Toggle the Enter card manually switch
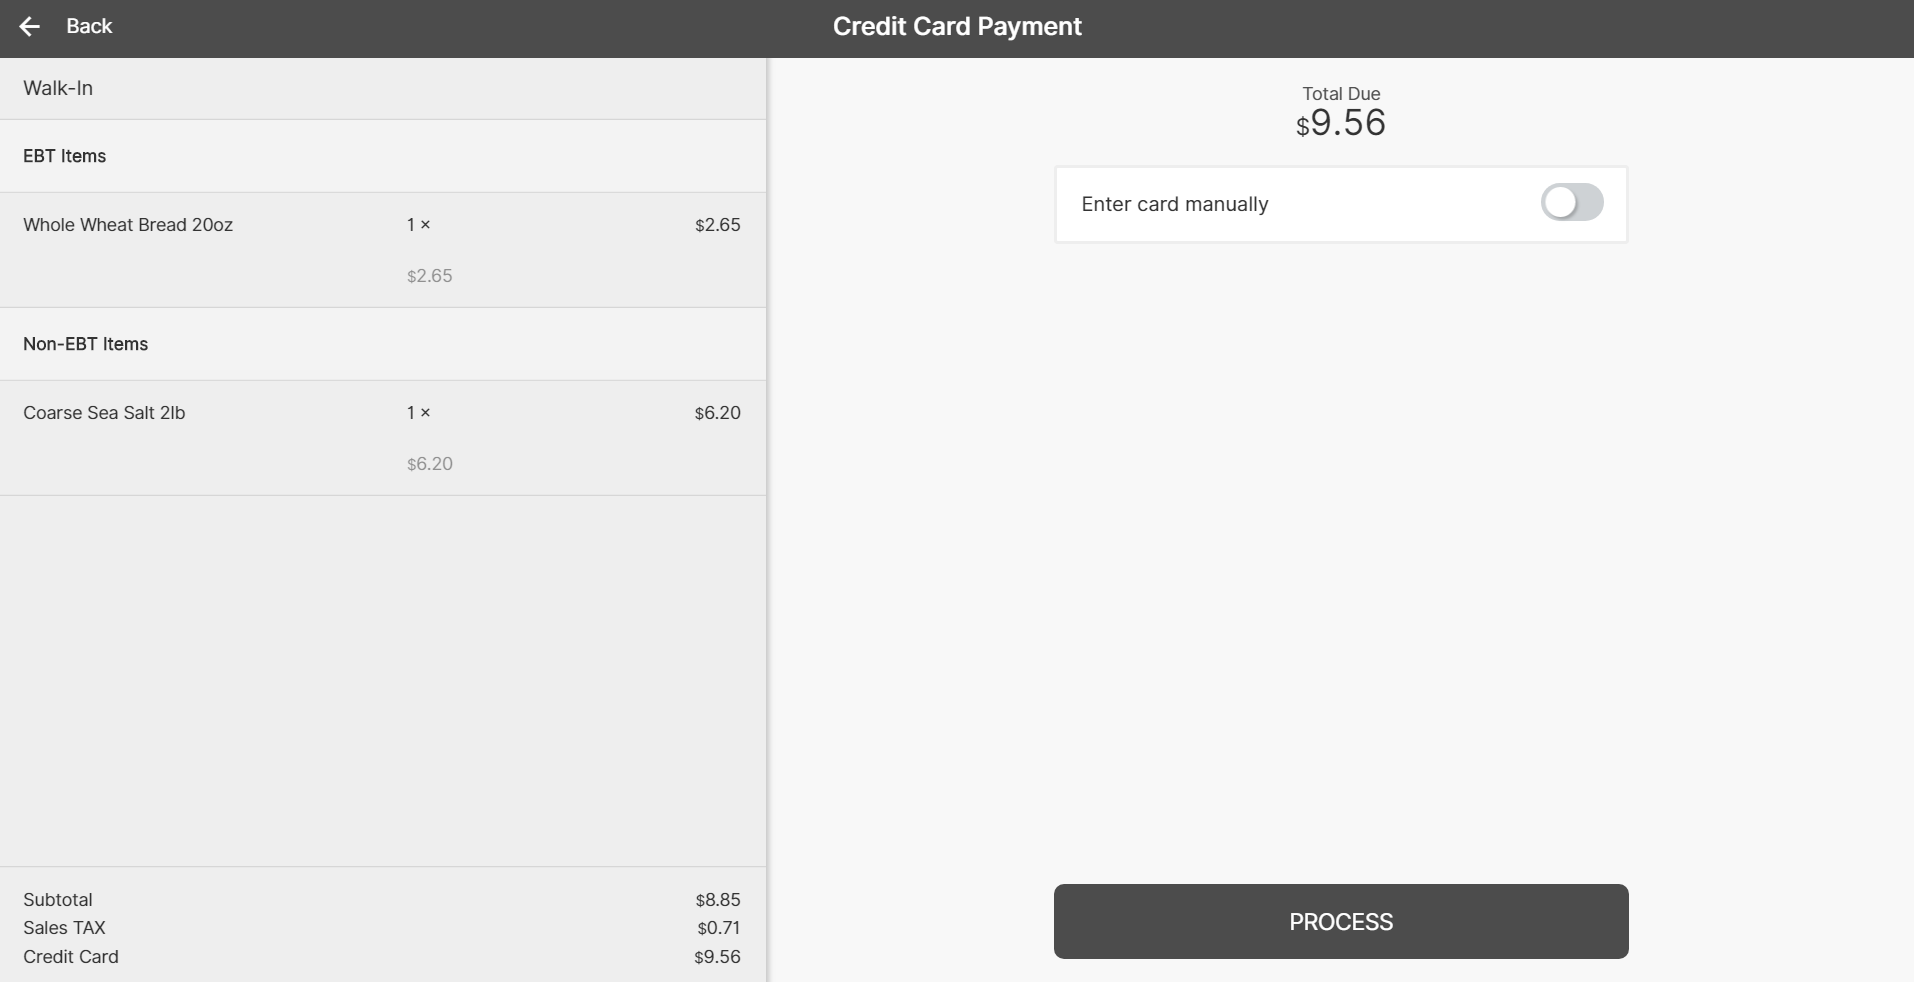1914x982 pixels. [x=1571, y=203]
